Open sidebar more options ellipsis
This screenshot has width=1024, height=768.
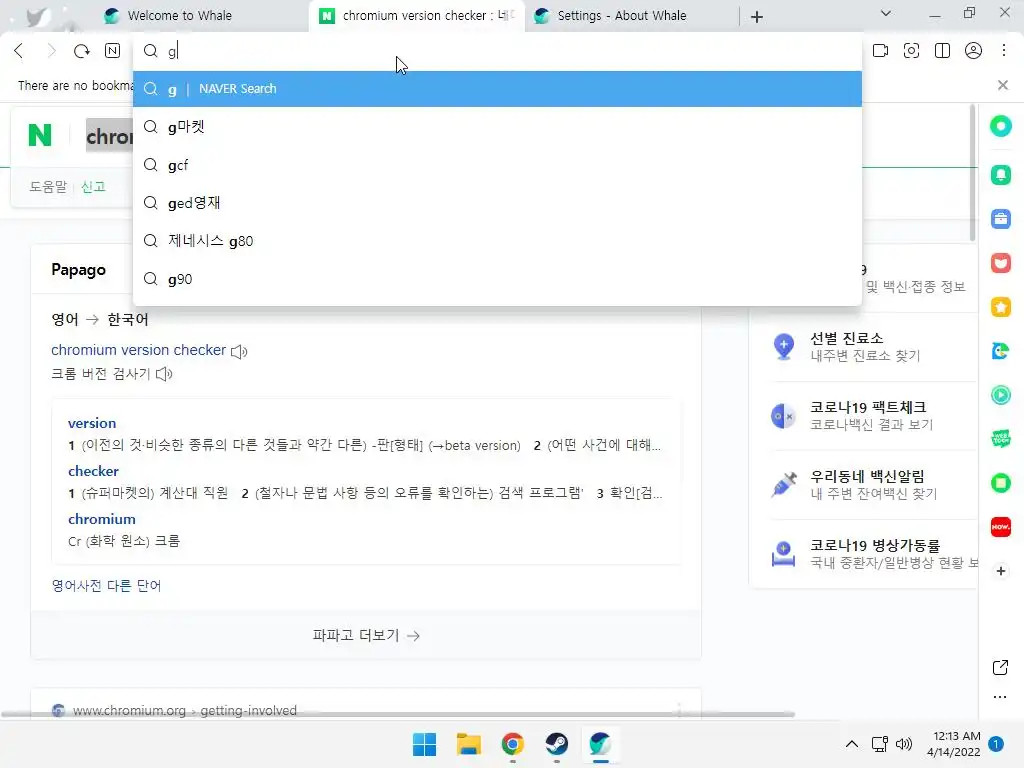(x=1000, y=697)
